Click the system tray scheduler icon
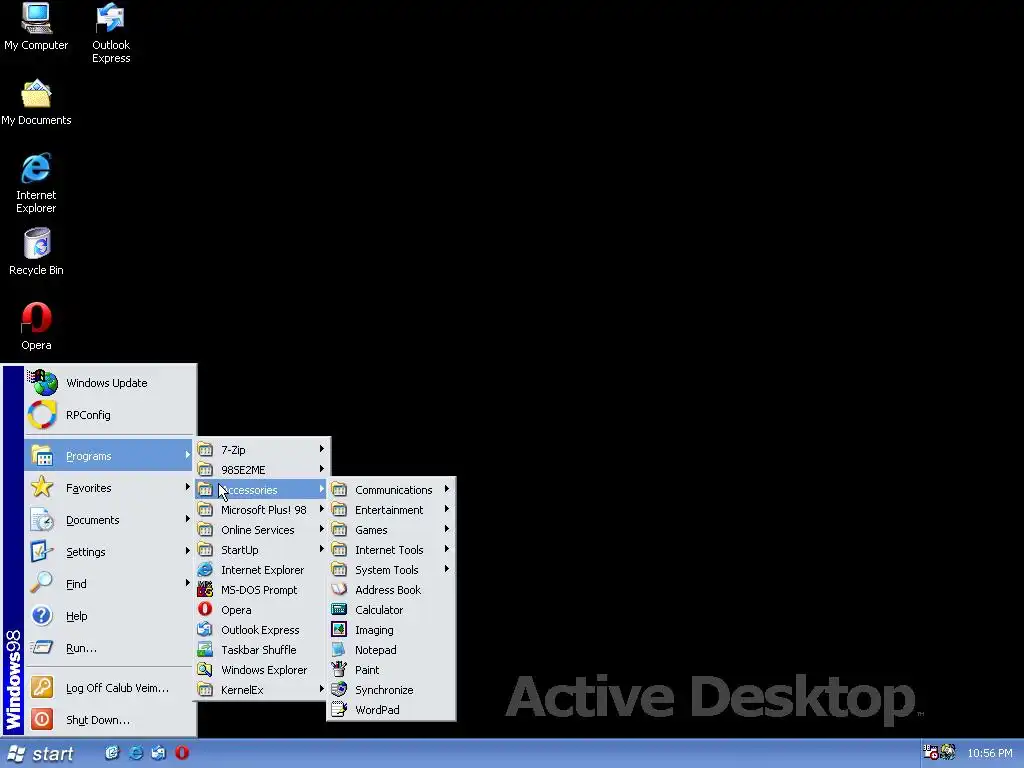The width and height of the screenshot is (1024, 768). point(930,752)
